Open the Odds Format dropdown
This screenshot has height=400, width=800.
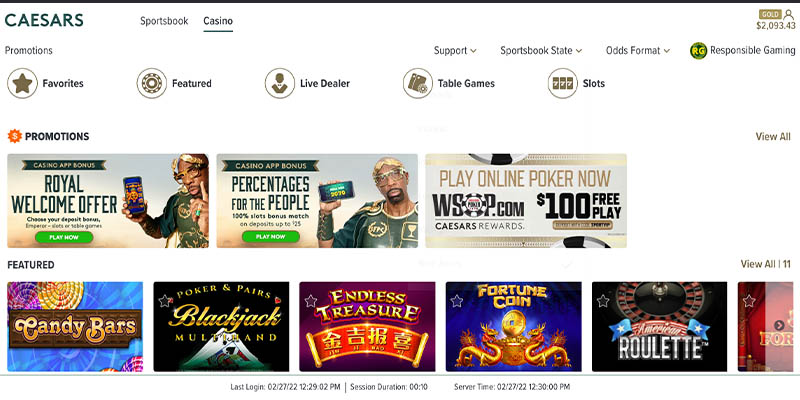[x=638, y=51]
